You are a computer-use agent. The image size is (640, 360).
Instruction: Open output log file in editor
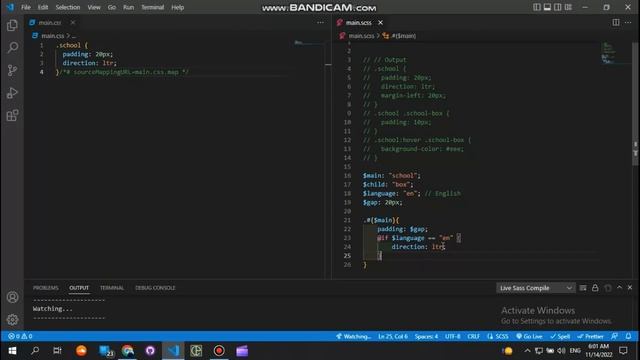click(608, 288)
